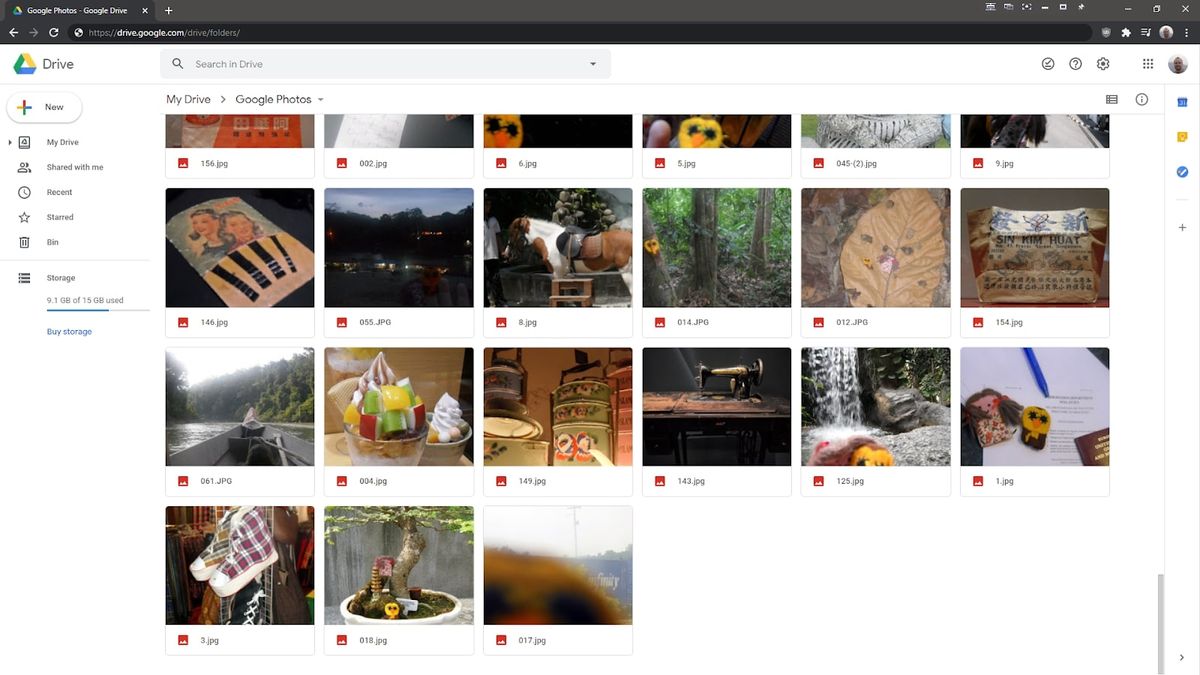Image resolution: width=1200 pixels, height=675 pixels.
Task: Open the Google Apps launcher grid
Action: [x=1148, y=63]
